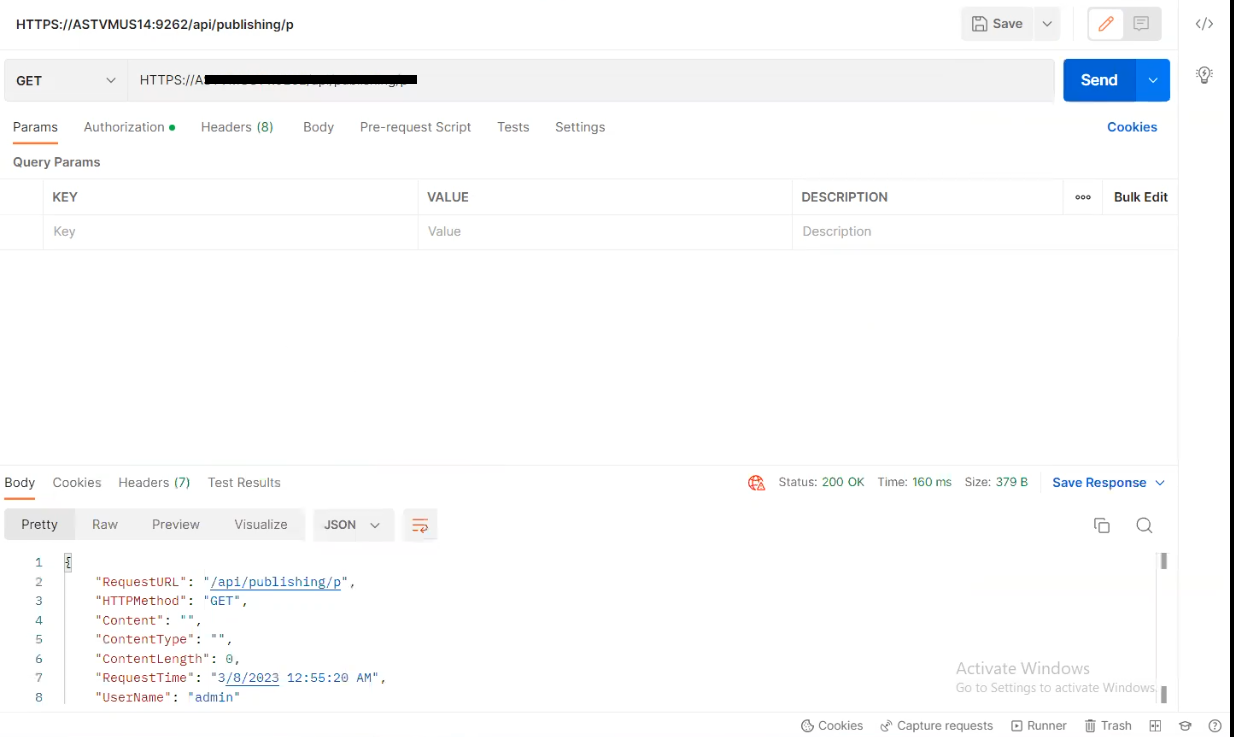Expand the Save options arrow
This screenshot has height=737, width=1234.
pyautogui.click(x=1047, y=24)
